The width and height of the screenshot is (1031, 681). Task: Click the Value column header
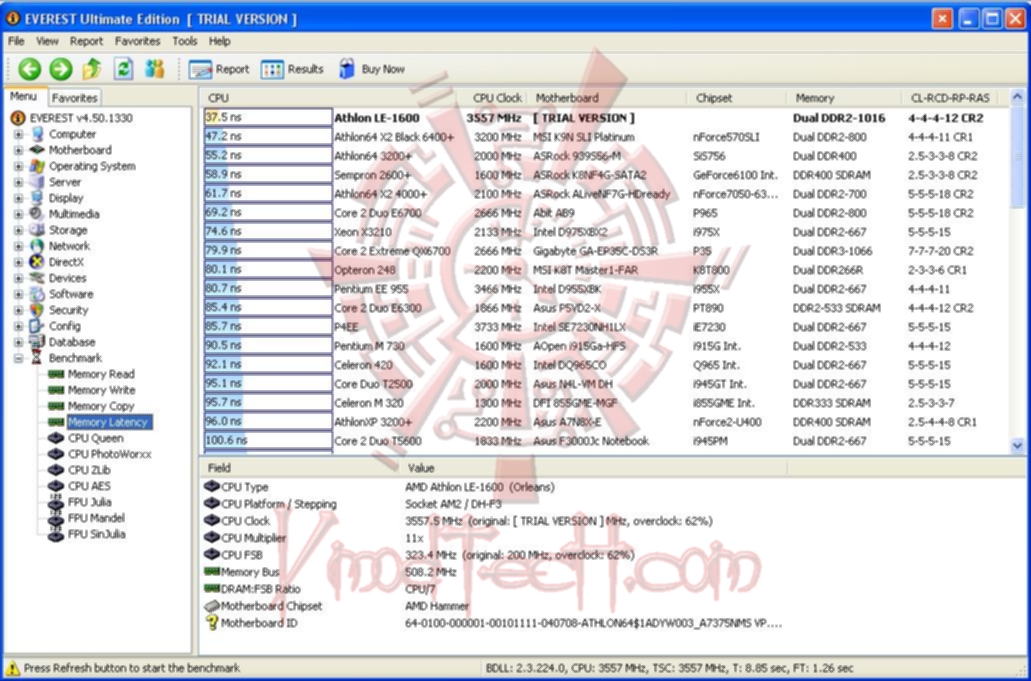coord(592,468)
